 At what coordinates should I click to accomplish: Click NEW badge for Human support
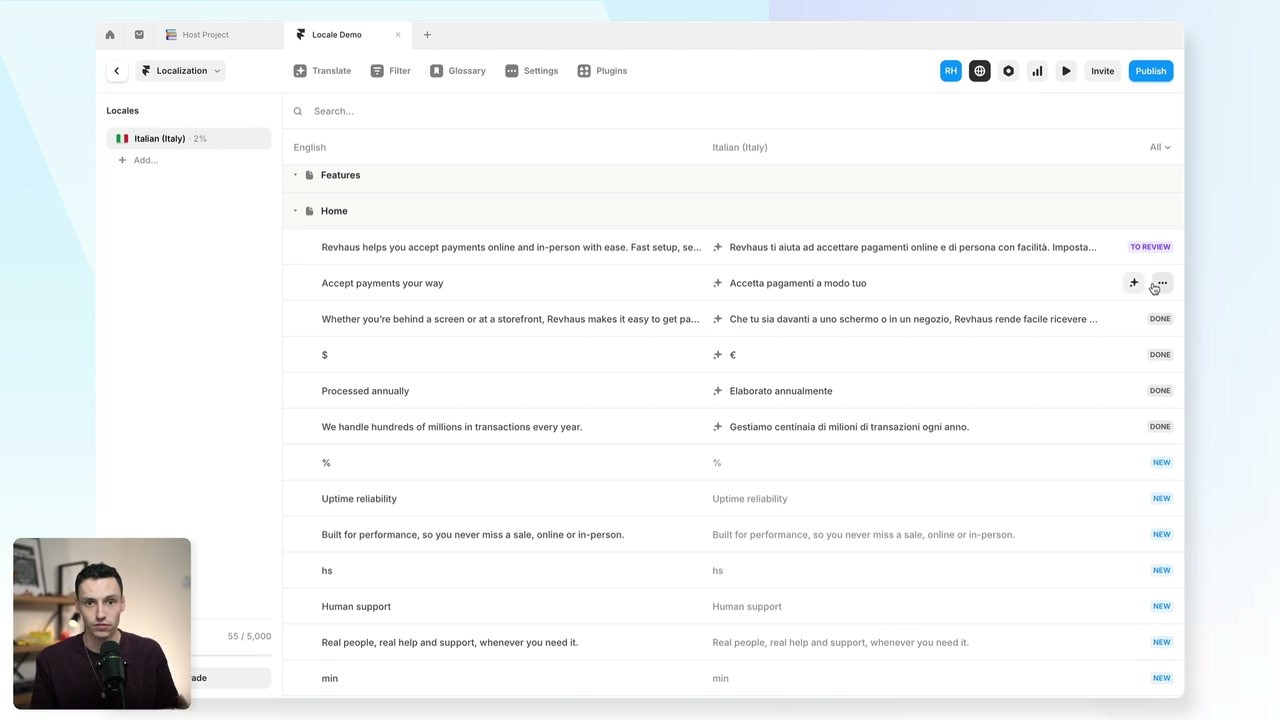[x=1161, y=607]
